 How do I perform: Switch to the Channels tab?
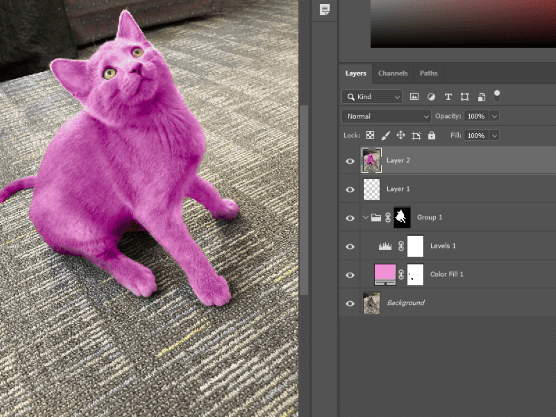(393, 73)
